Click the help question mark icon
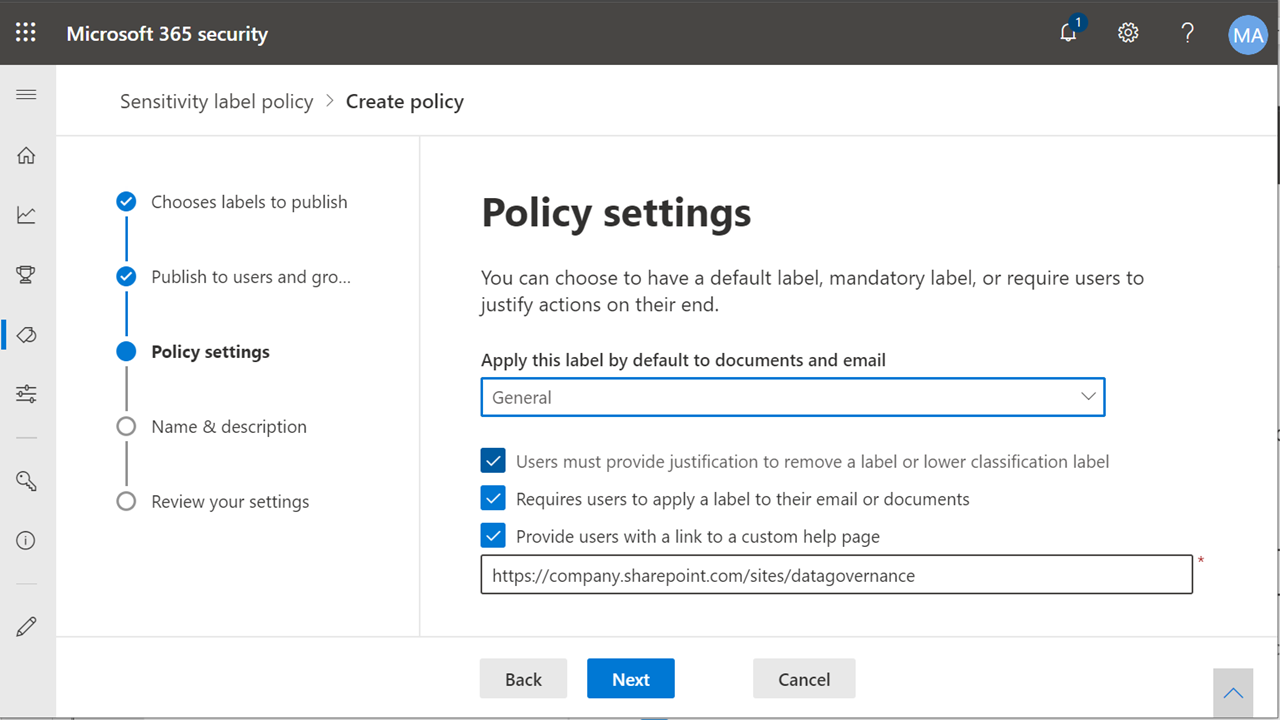The image size is (1280, 720). click(x=1187, y=33)
